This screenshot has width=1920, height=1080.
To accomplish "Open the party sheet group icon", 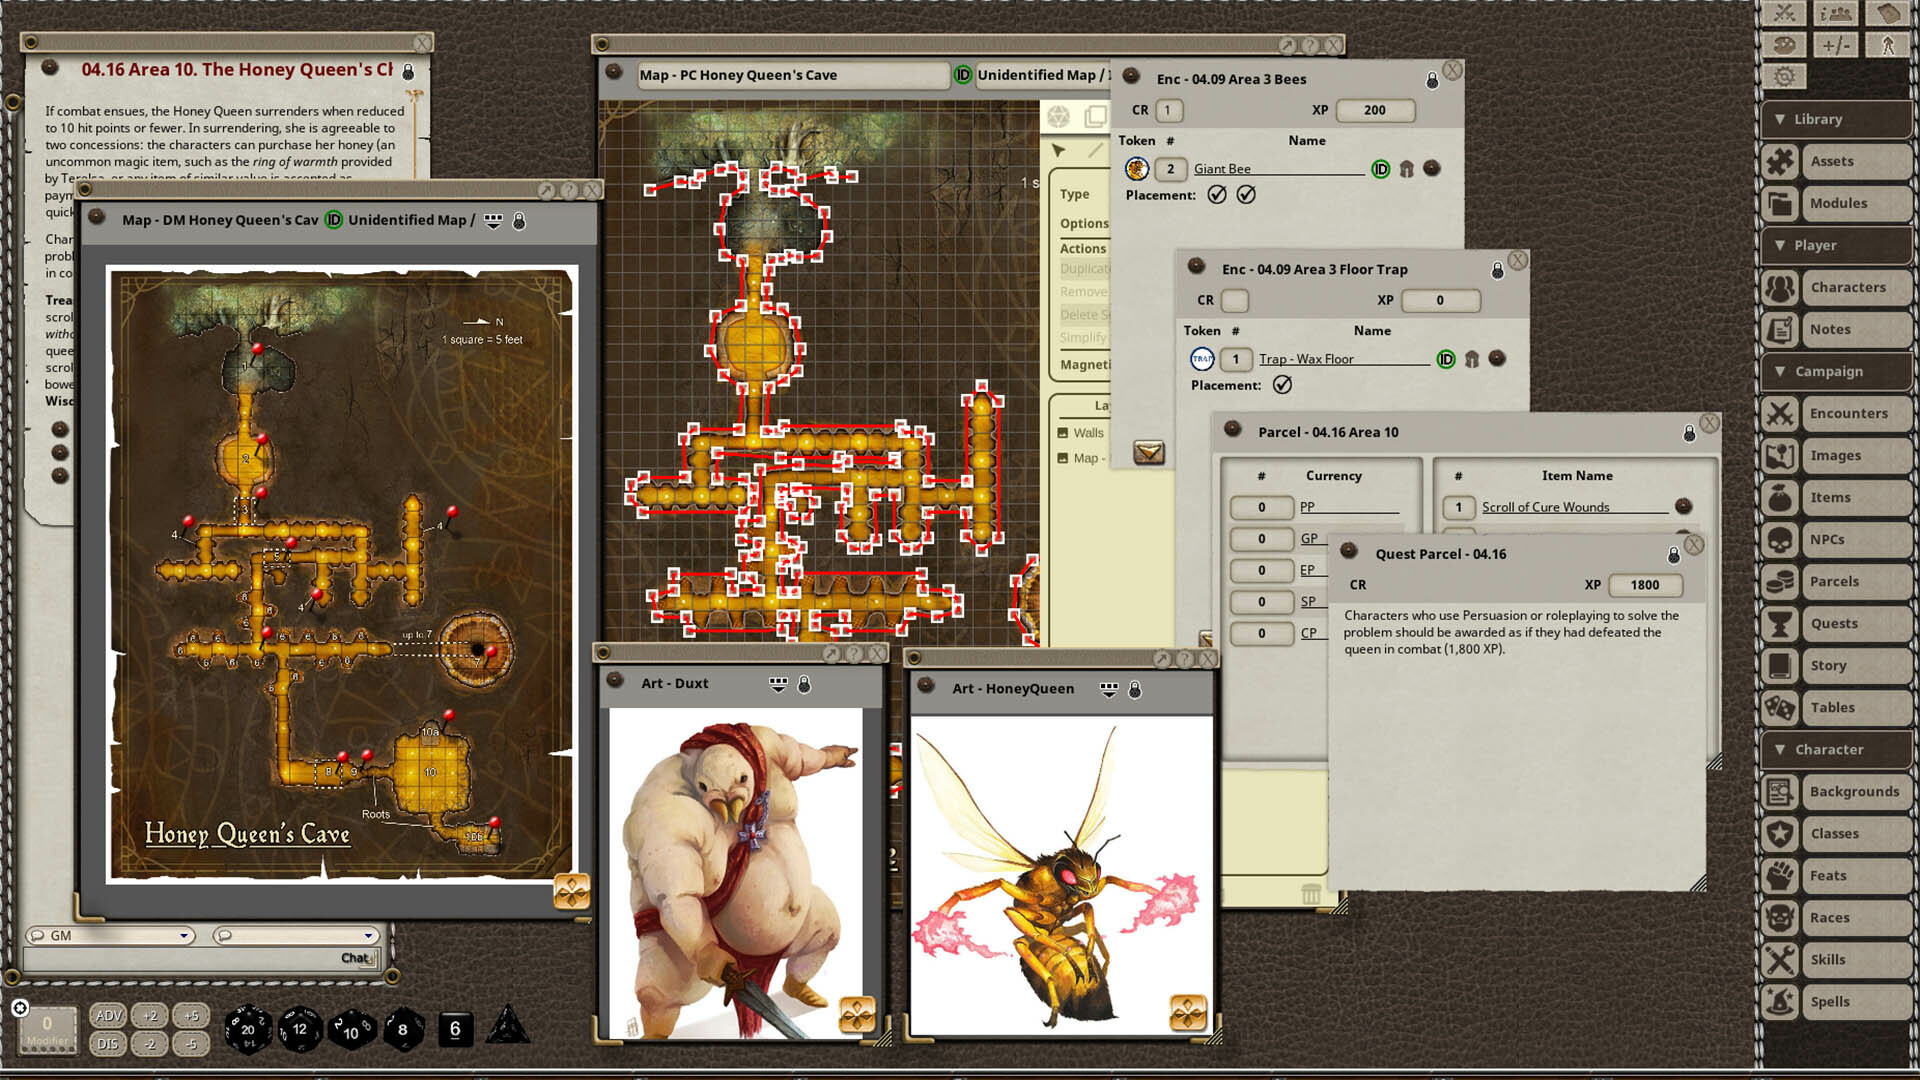I will 1838,14.
